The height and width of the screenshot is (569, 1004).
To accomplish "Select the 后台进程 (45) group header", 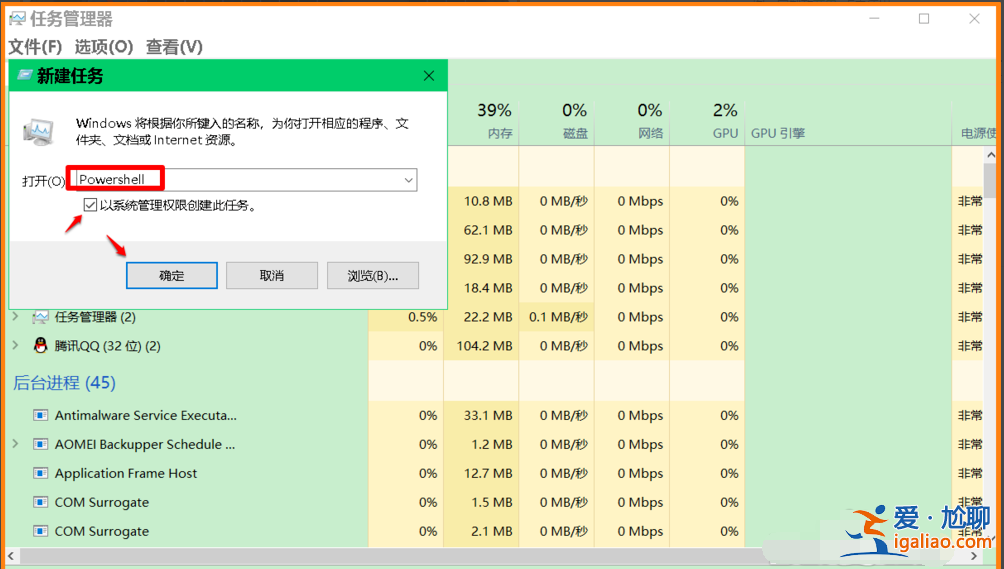I will 64,383.
